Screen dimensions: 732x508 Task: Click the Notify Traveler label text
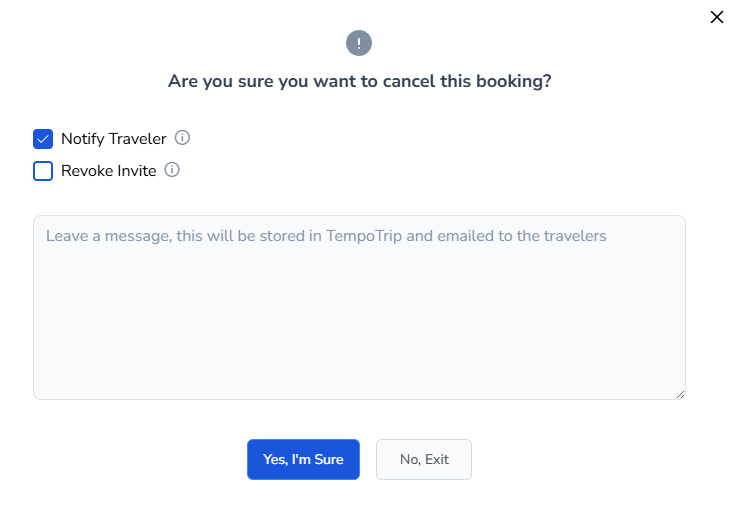pos(113,139)
